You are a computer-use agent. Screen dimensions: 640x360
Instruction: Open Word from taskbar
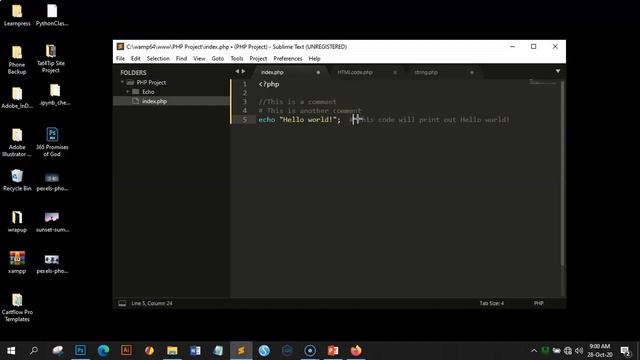click(195, 350)
